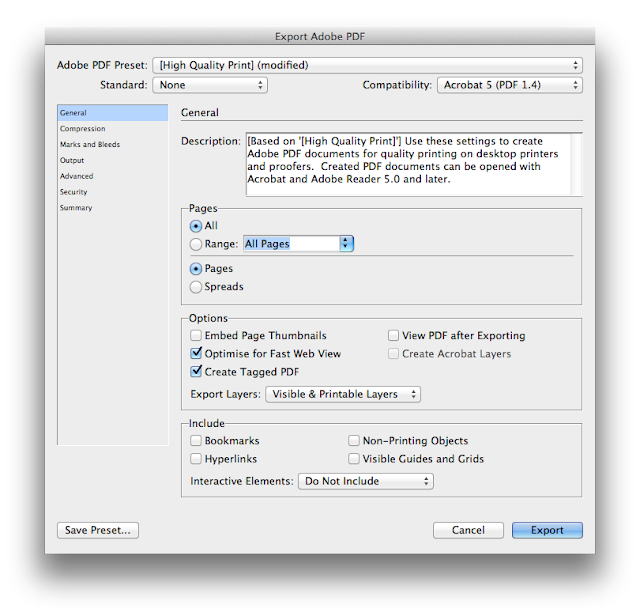Click the Export button
The height and width of the screenshot is (616, 640).
tap(547, 530)
